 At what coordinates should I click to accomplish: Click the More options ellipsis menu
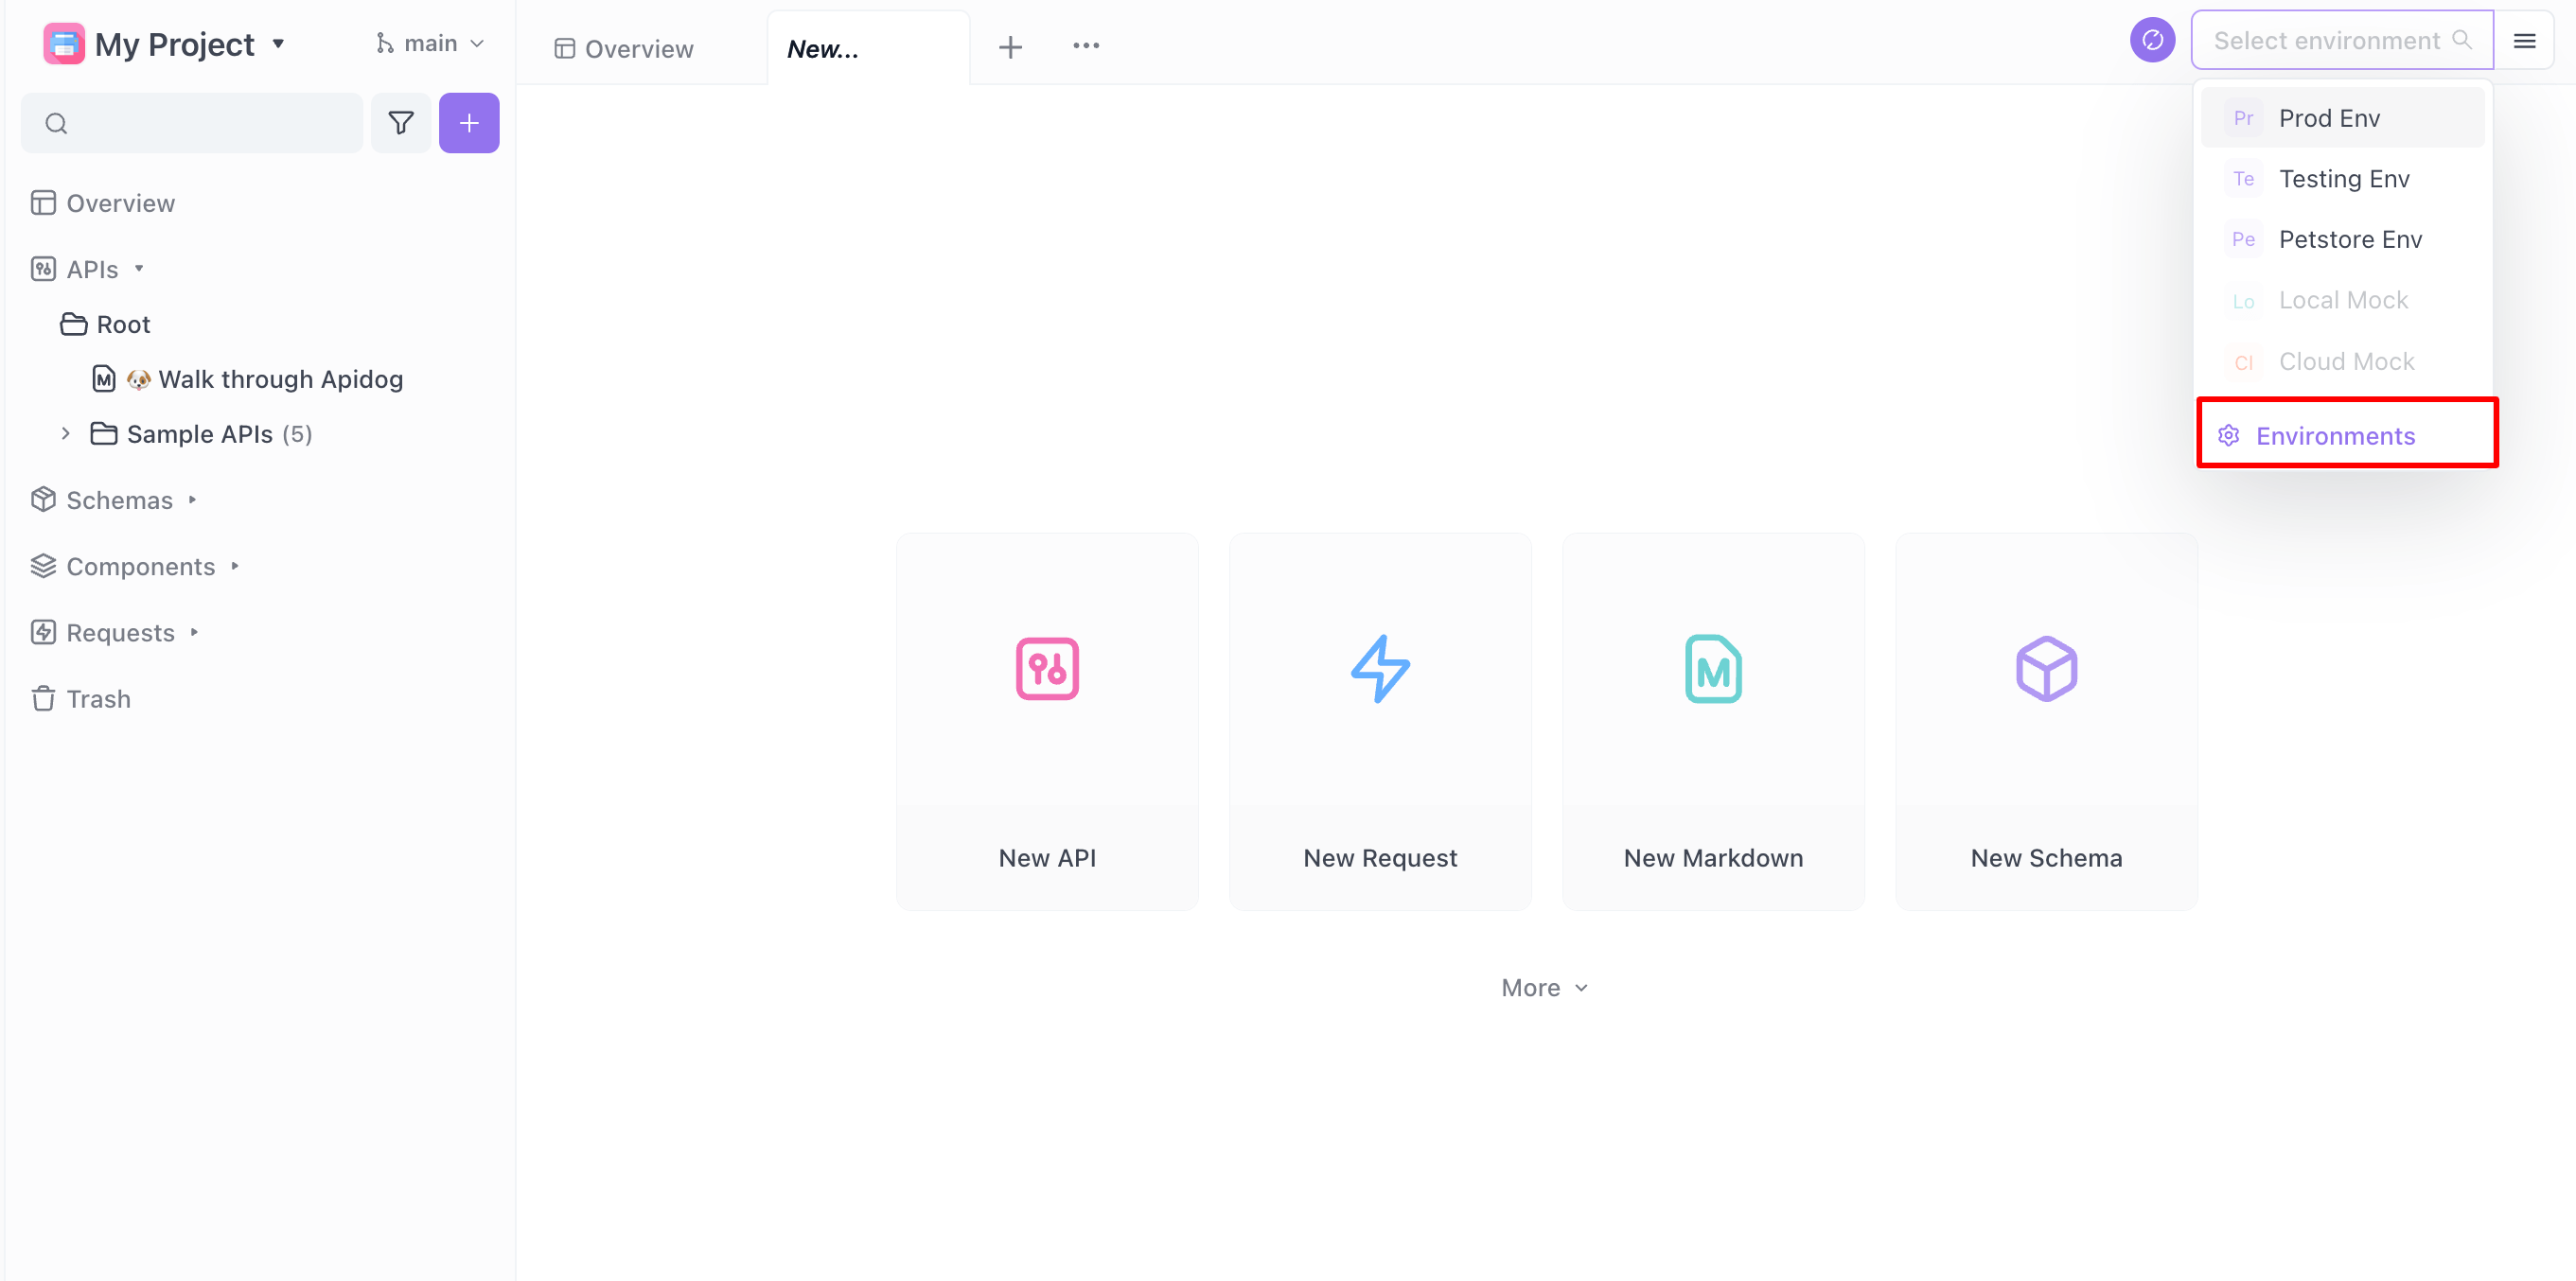pos(1083,47)
